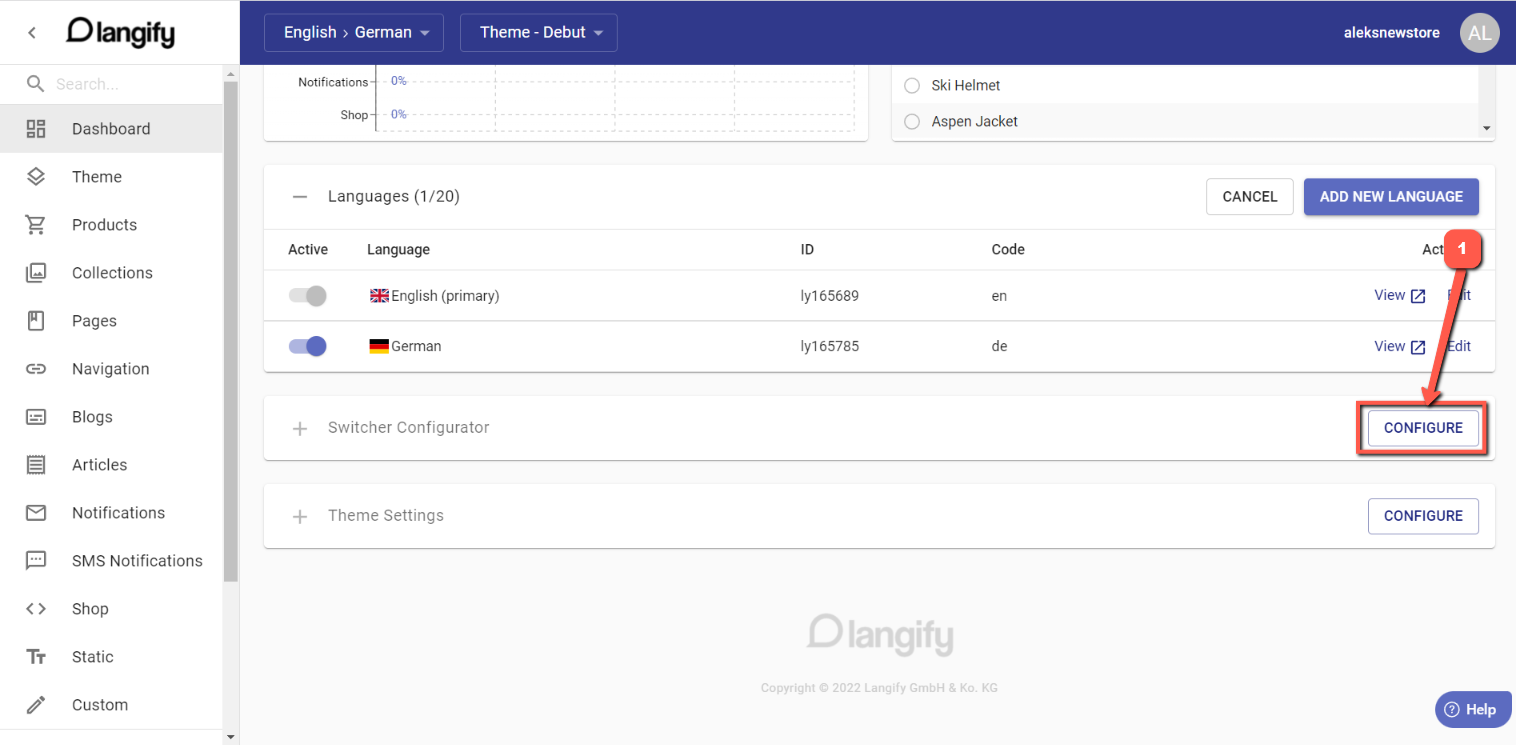The width and height of the screenshot is (1516, 745).
Task: Click the Static text-size icon
Action: 36,657
